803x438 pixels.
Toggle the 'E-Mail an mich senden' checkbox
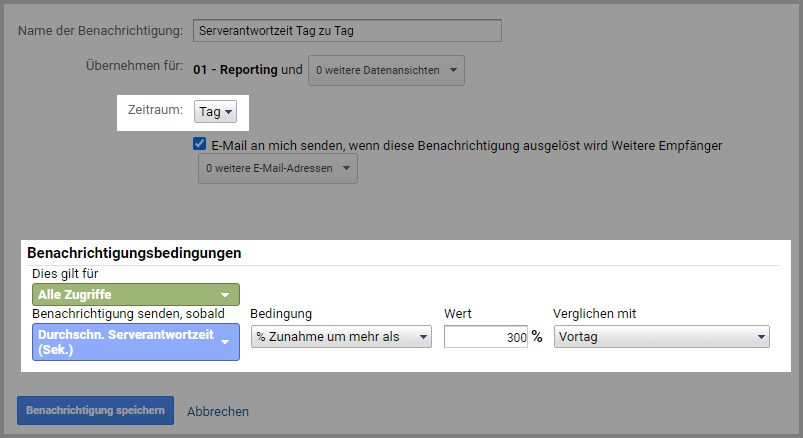coord(200,144)
